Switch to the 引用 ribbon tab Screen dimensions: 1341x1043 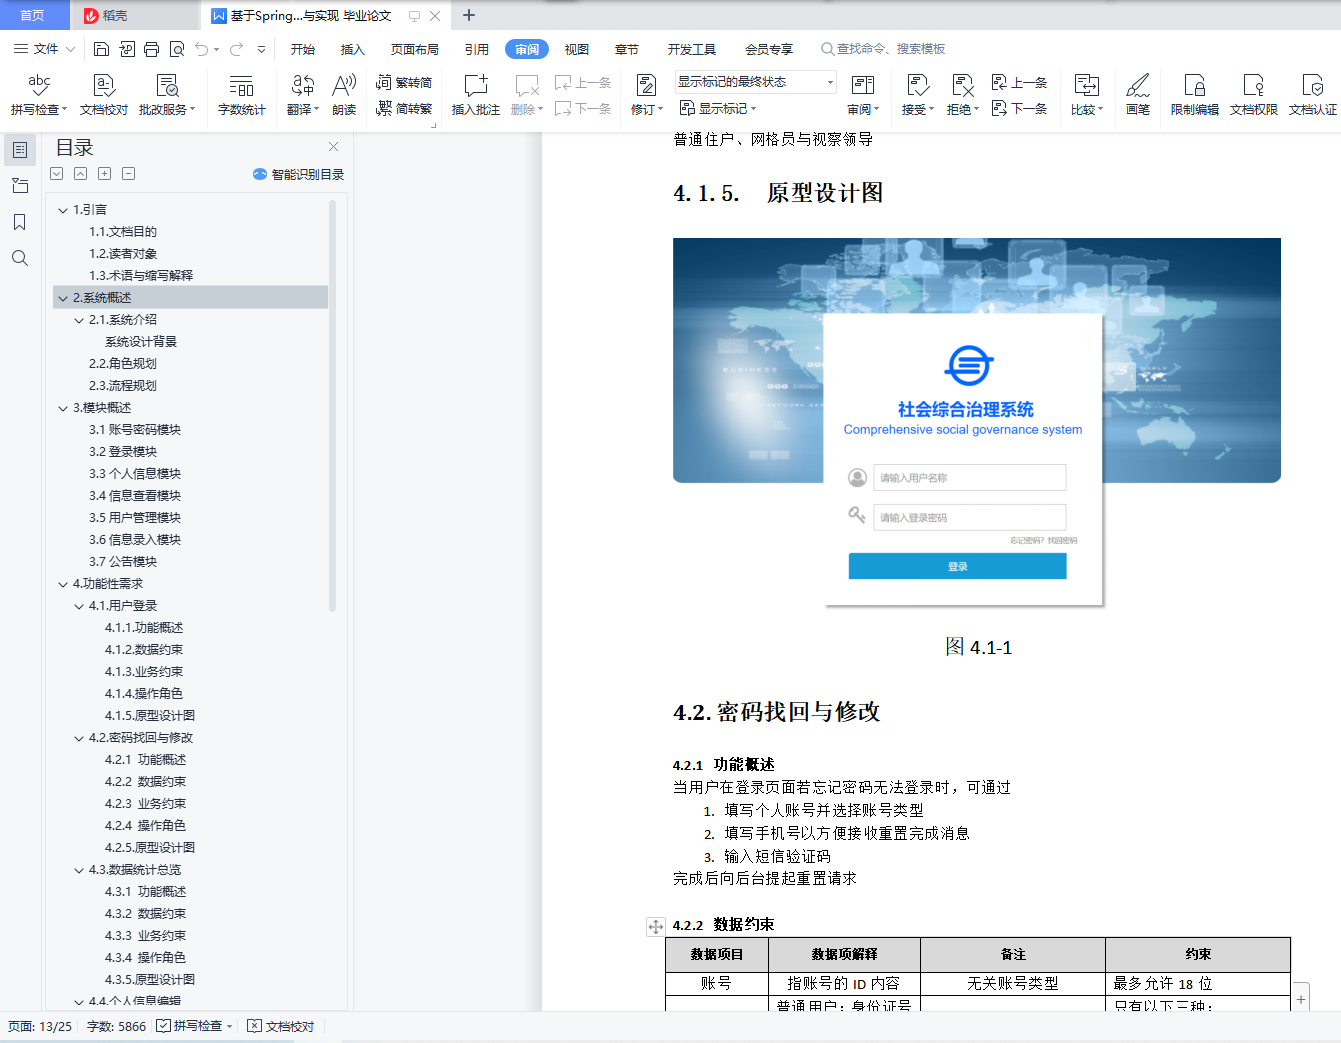pyautogui.click(x=477, y=49)
